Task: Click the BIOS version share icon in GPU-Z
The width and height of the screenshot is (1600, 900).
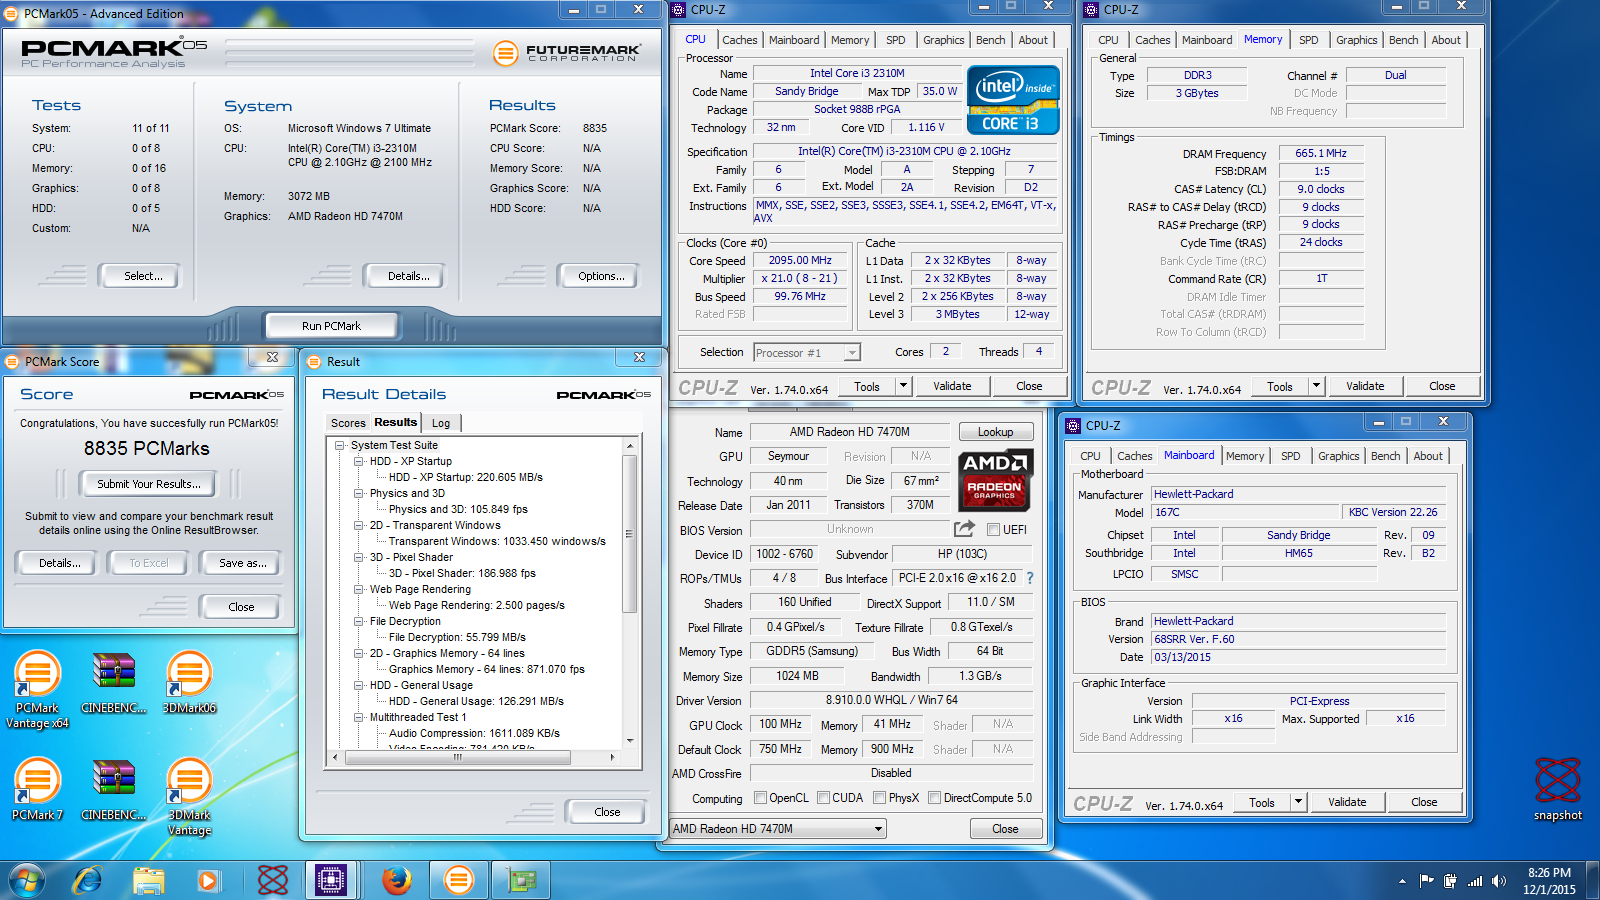Action: coord(964,529)
